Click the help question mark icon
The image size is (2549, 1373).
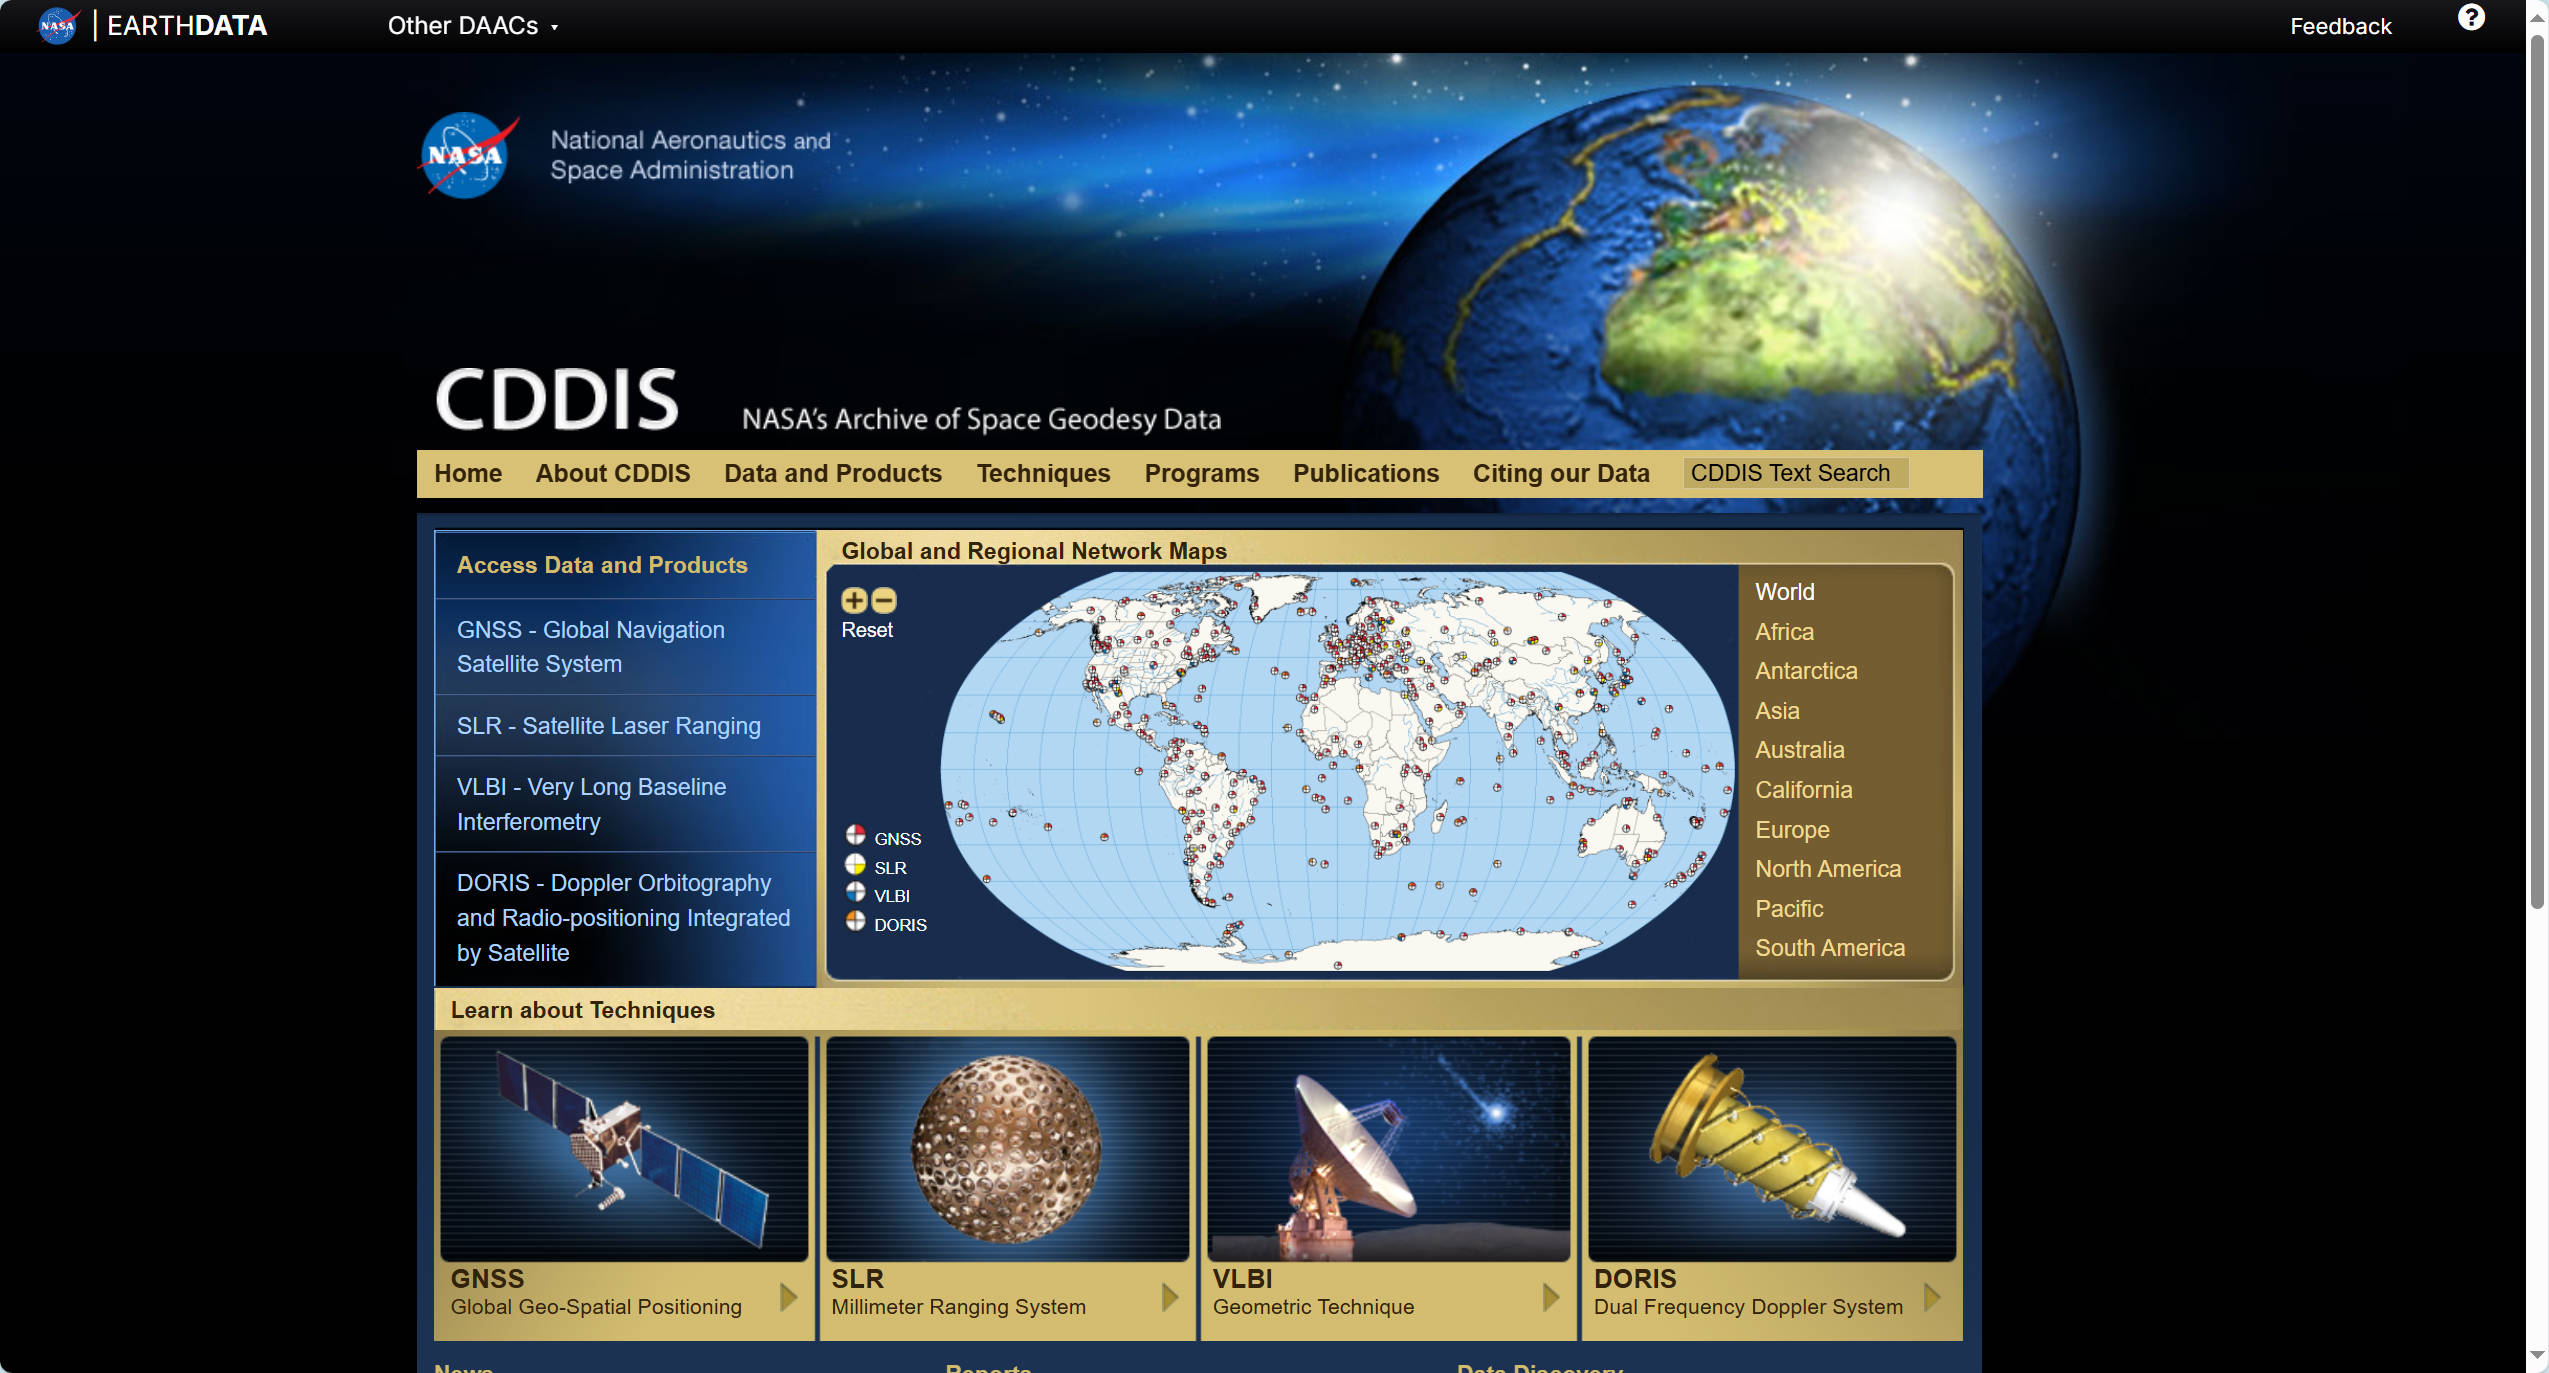click(2470, 18)
